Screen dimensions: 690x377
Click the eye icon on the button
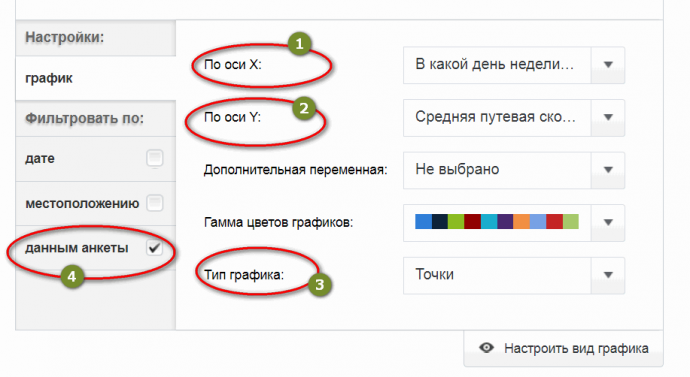click(486, 348)
